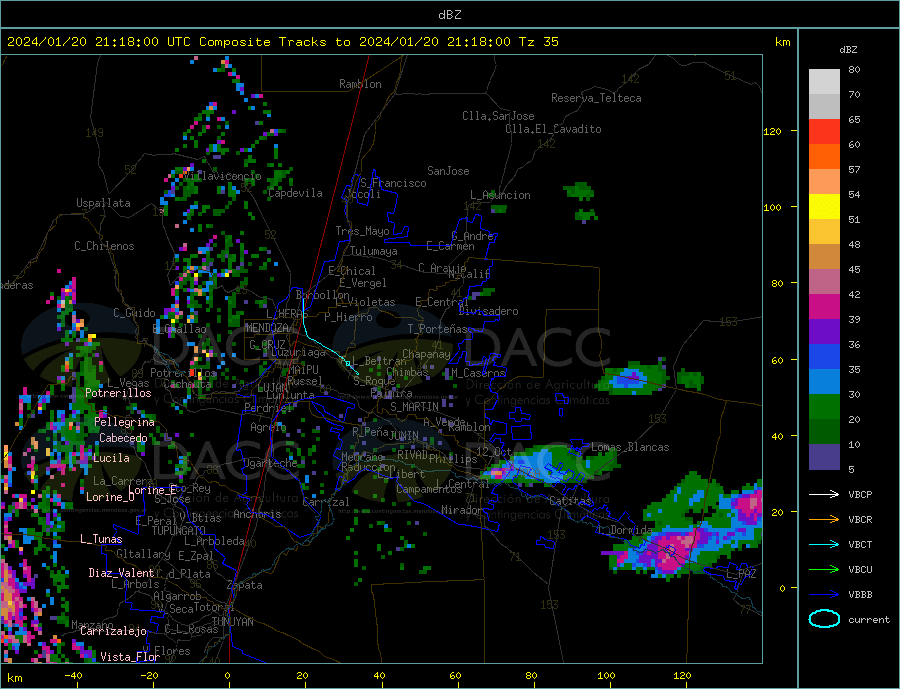This screenshot has width=900, height=689.
Task: Click the S_Francisco label
Action: [x=393, y=183]
